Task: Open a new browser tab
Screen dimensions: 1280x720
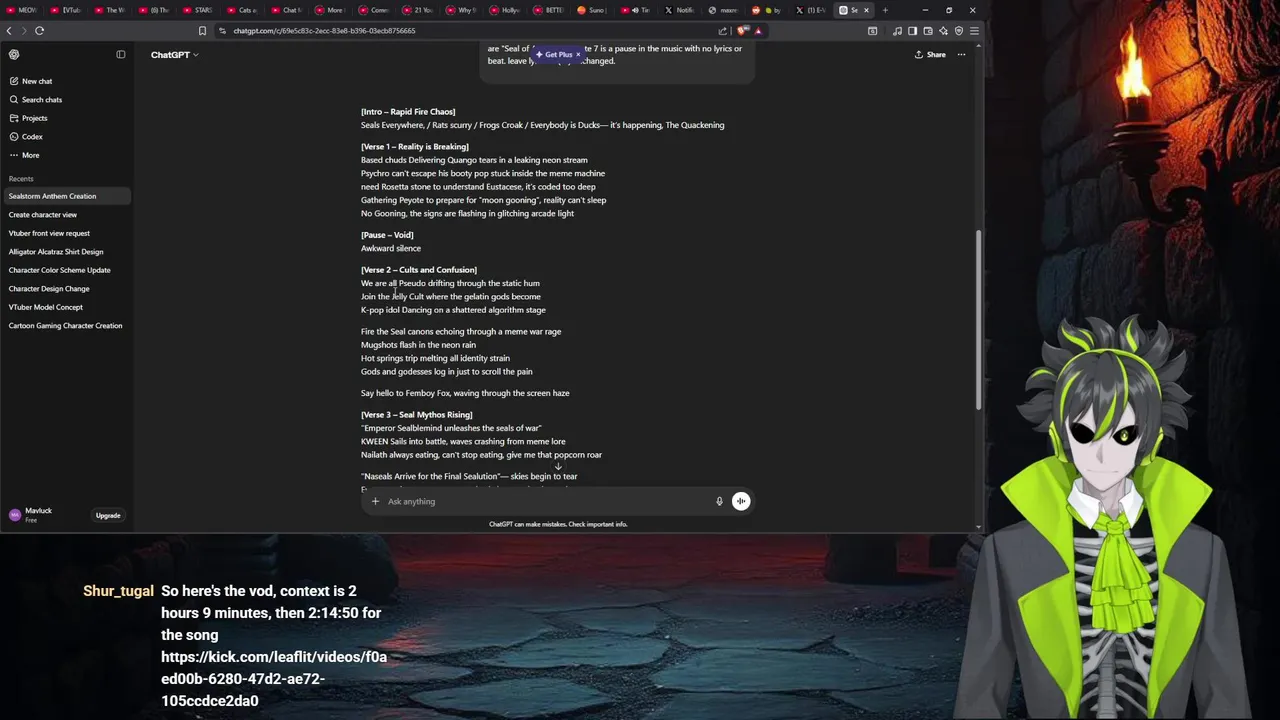Action: click(x=885, y=10)
